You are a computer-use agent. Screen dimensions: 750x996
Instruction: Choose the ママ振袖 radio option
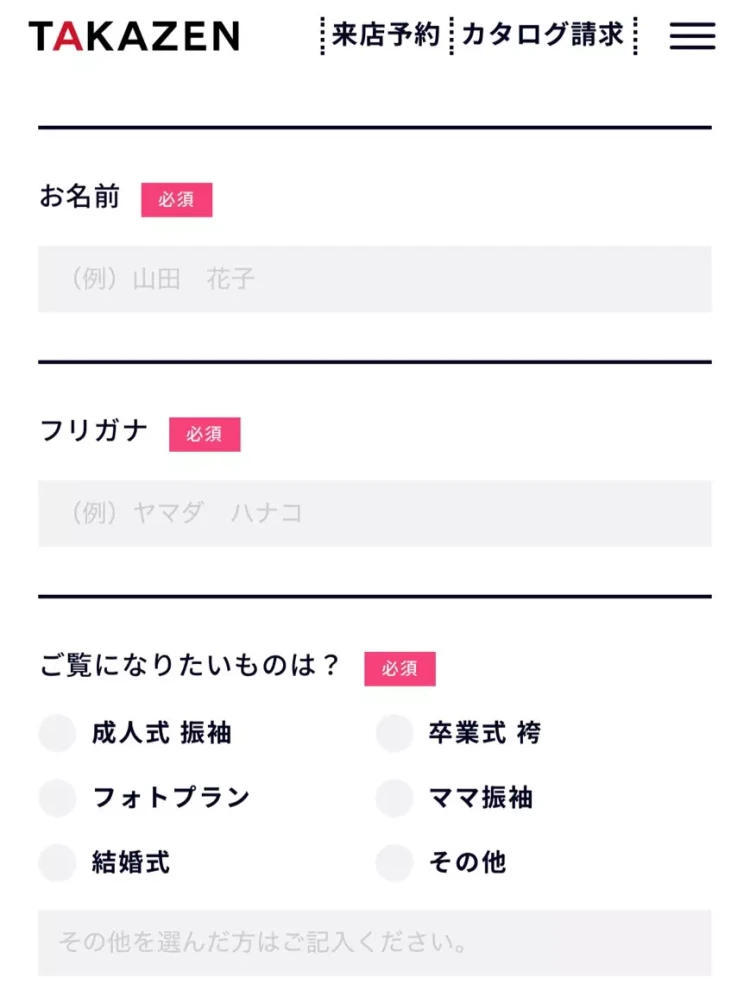point(394,798)
